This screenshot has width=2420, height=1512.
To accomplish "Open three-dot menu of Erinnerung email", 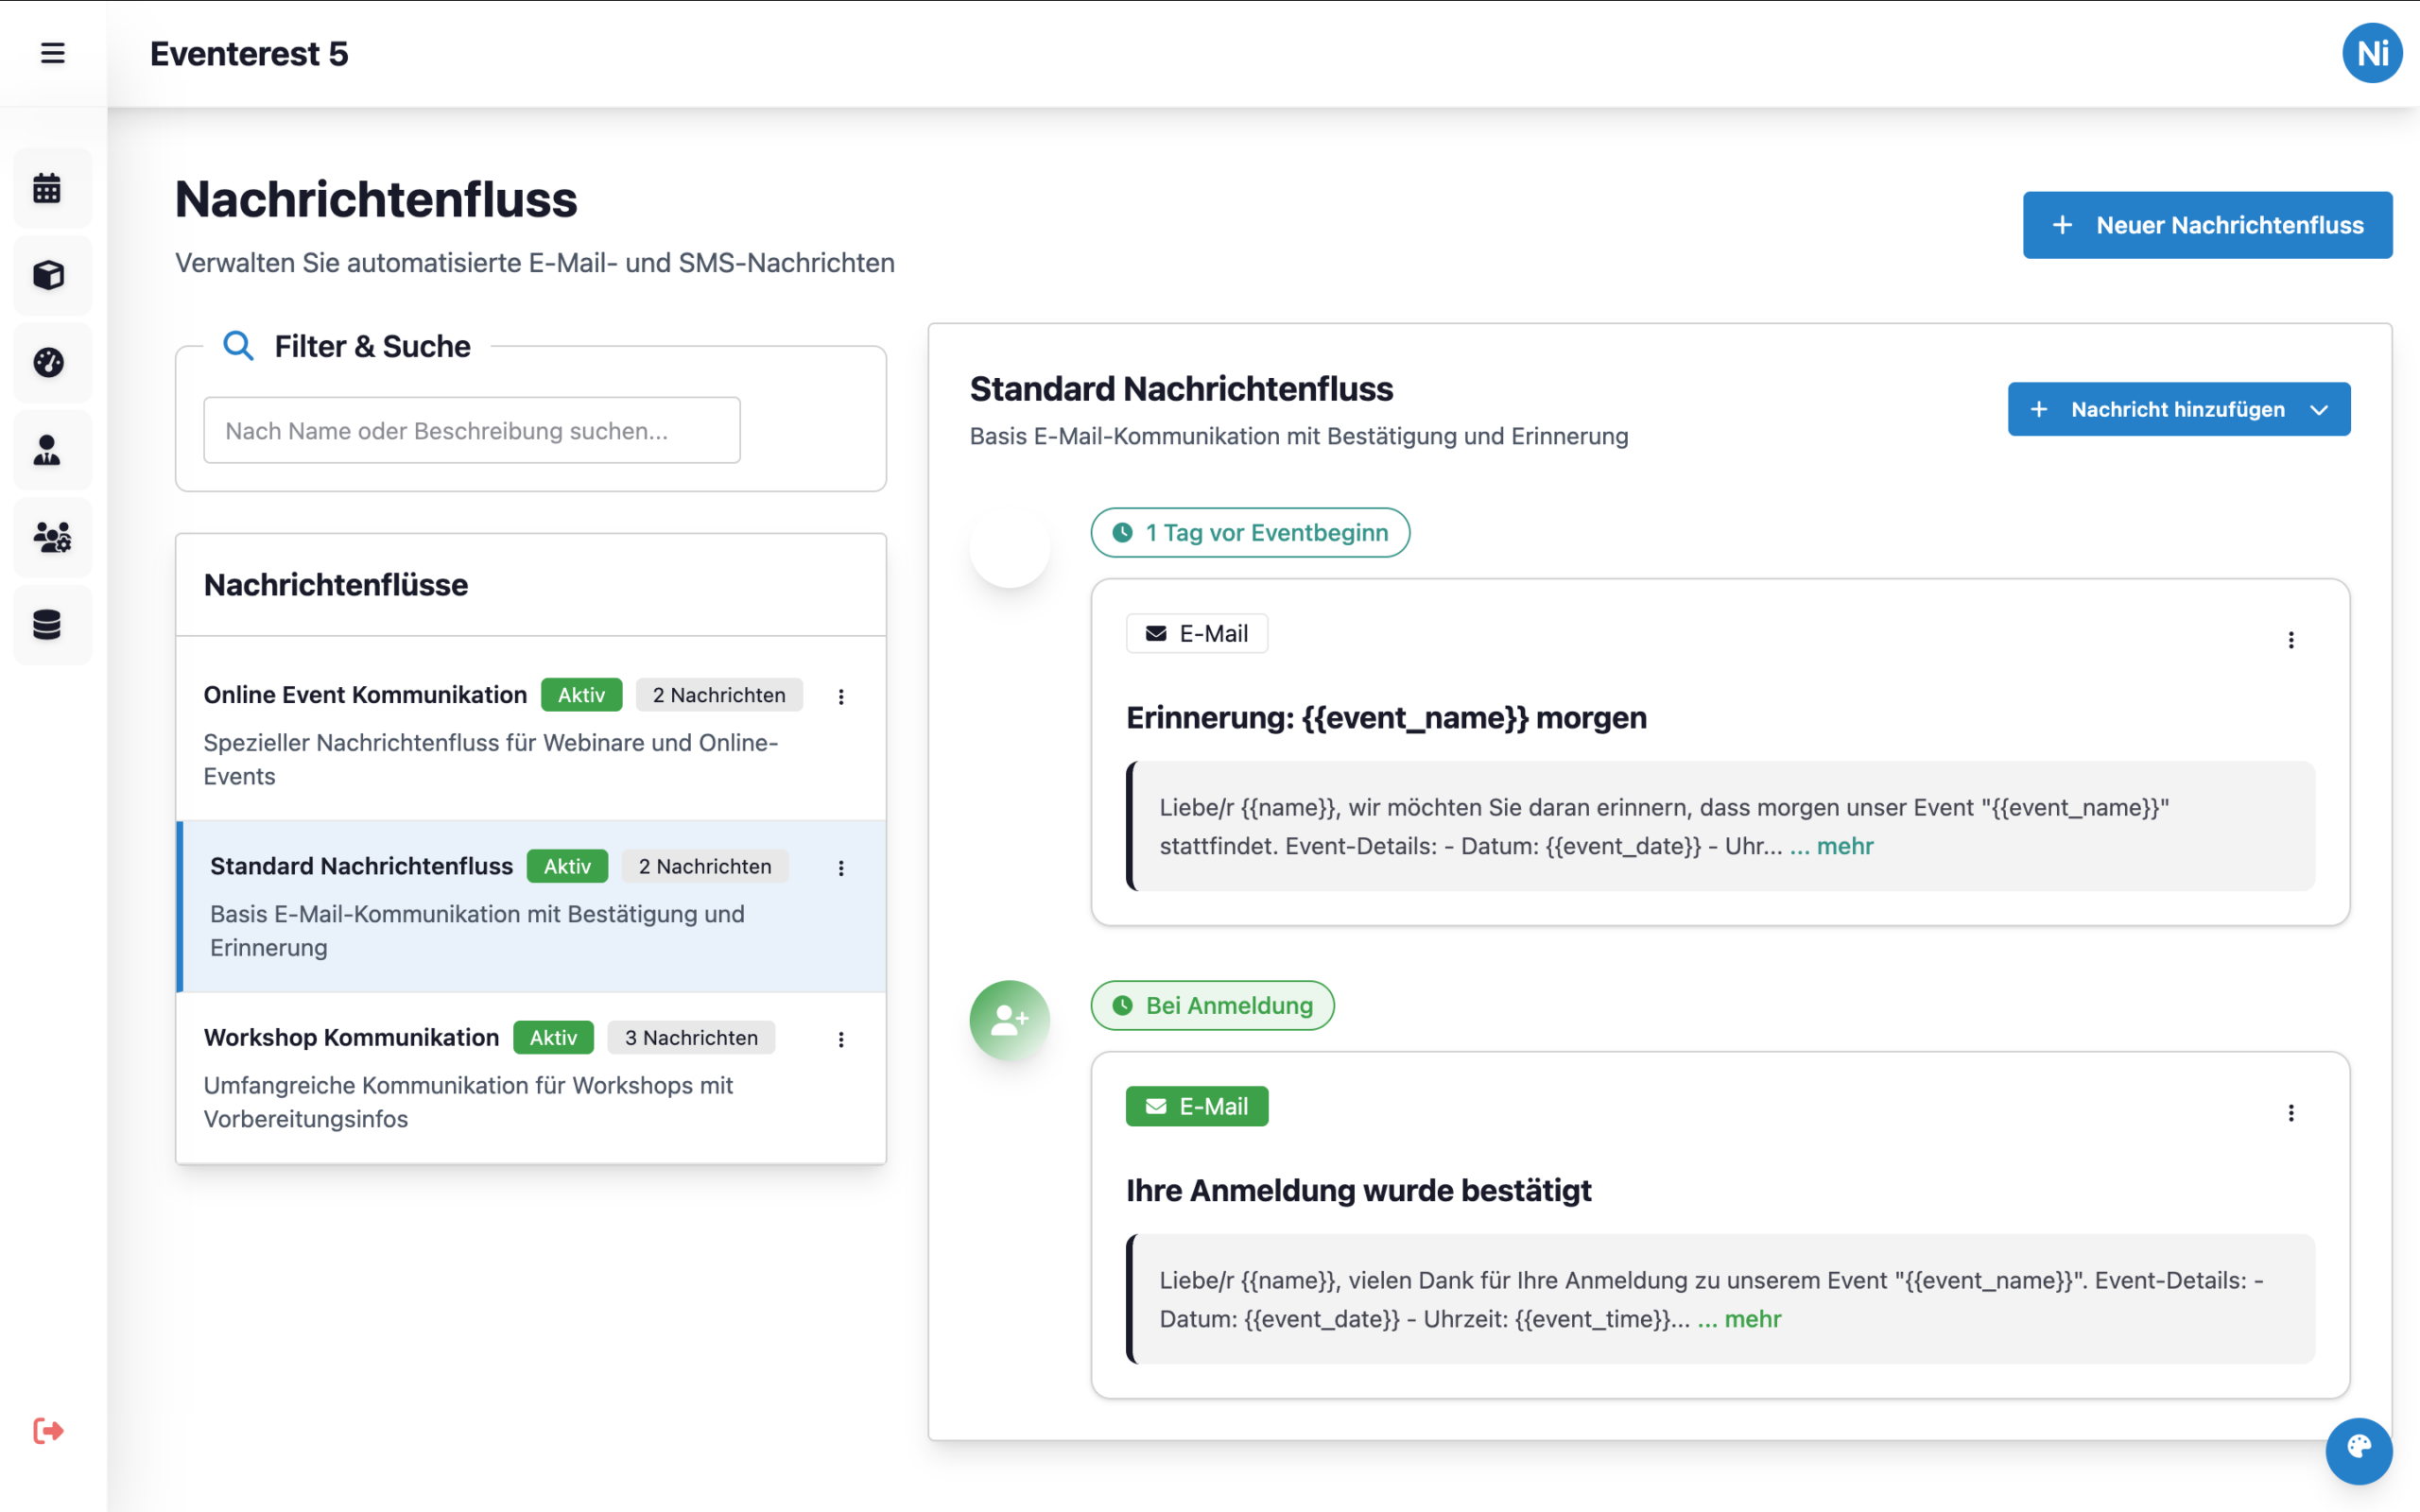I will (2291, 640).
